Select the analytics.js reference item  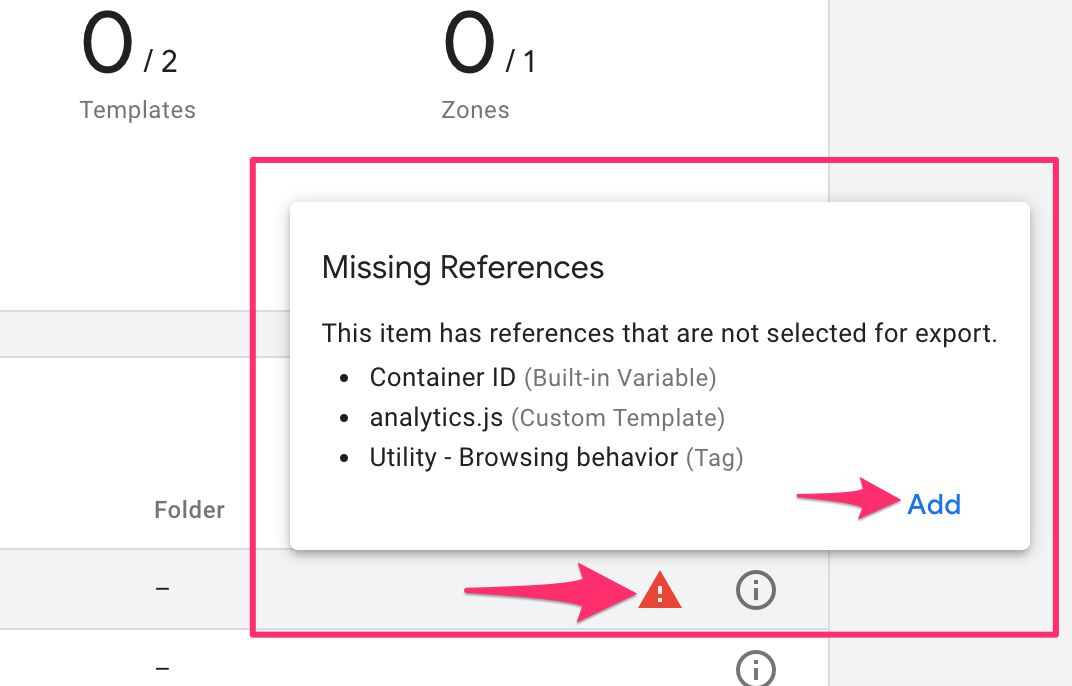point(436,417)
